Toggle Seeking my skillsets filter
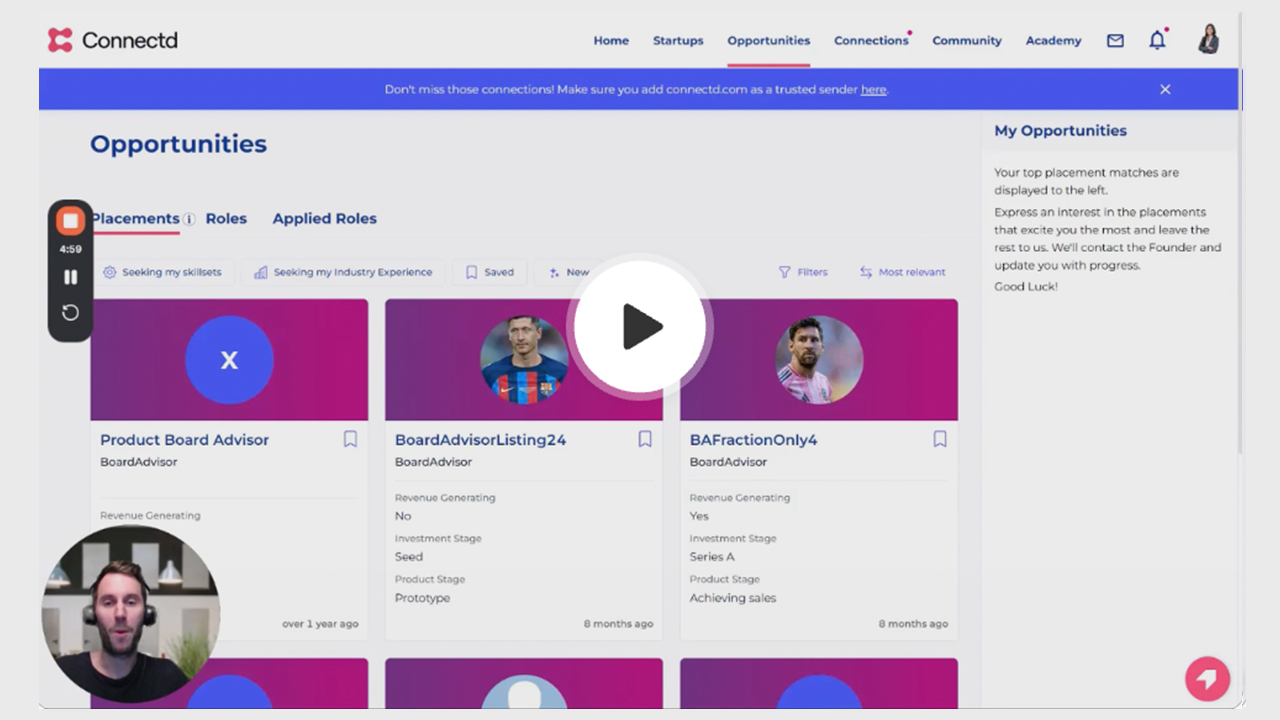This screenshot has height=720, width=1280. click(x=162, y=272)
